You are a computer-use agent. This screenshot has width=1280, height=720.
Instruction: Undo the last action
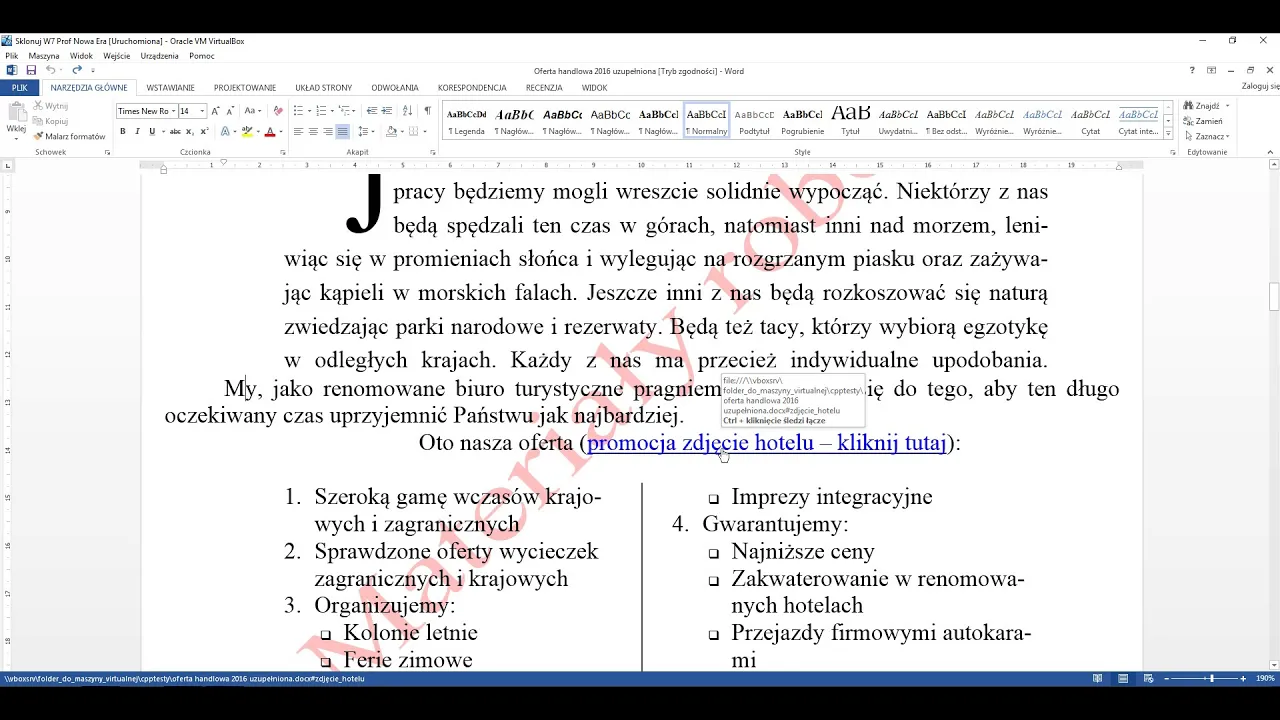pos(50,70)
